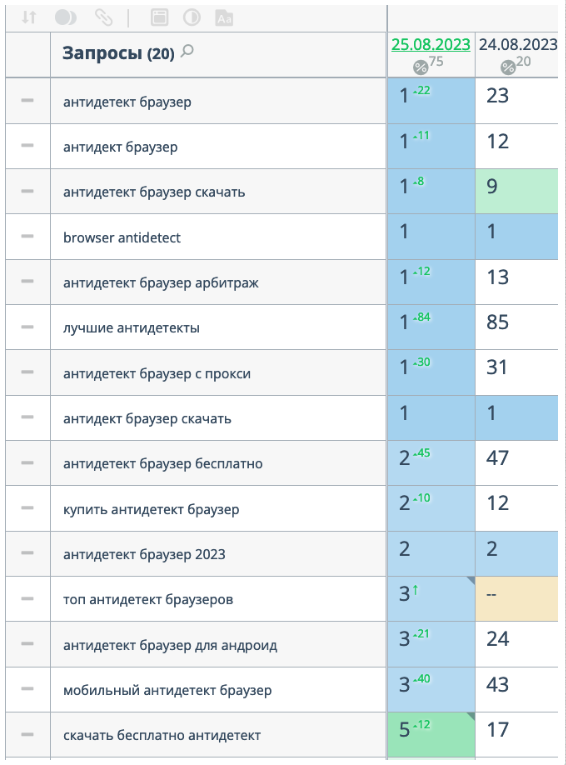
Task: Click dash marker beside 'лучшие антидетекты' row
Action: [x=27, y=327]
